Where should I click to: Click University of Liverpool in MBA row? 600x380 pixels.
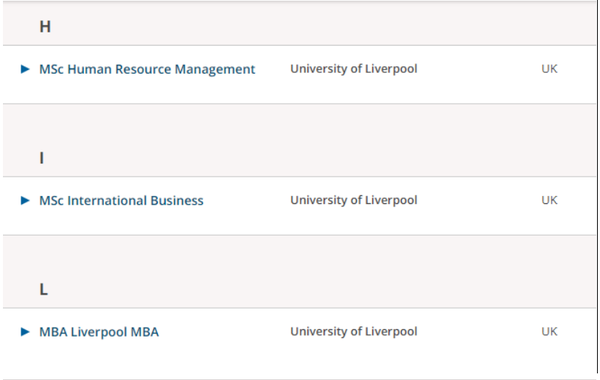(x=354, y=331)
